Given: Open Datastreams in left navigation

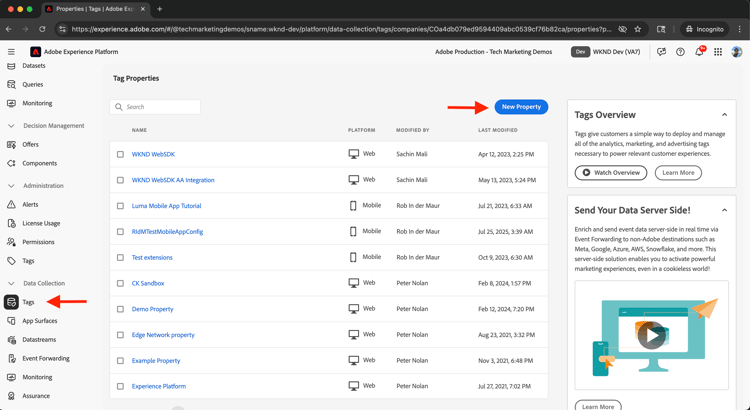Looking at the screenshot, I should pos(39,340).
